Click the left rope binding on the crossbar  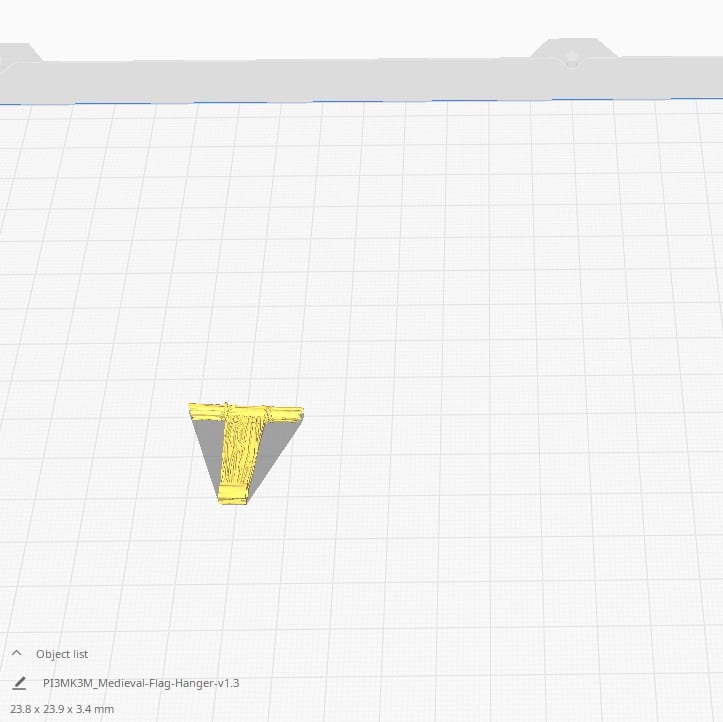pyautogui.click(x=228, y=410)
